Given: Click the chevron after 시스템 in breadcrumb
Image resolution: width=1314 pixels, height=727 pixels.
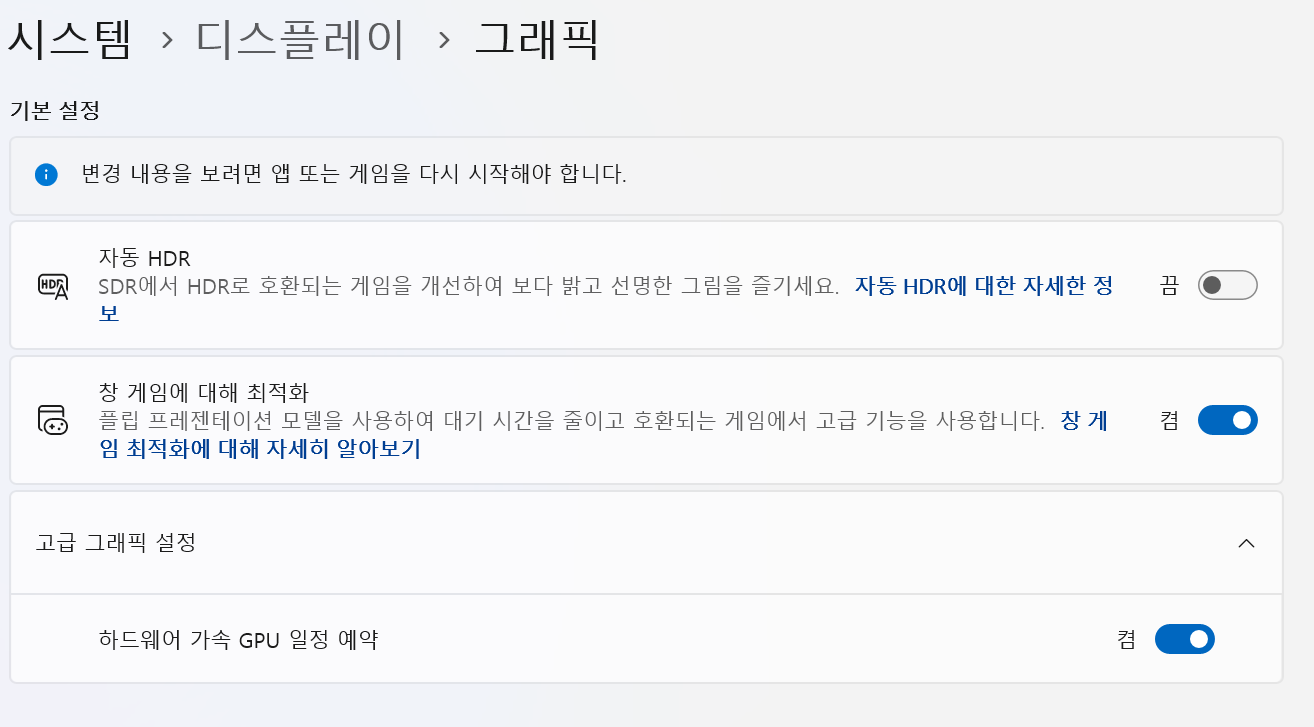Looking at the screenshot, I should tap(167, 41).
